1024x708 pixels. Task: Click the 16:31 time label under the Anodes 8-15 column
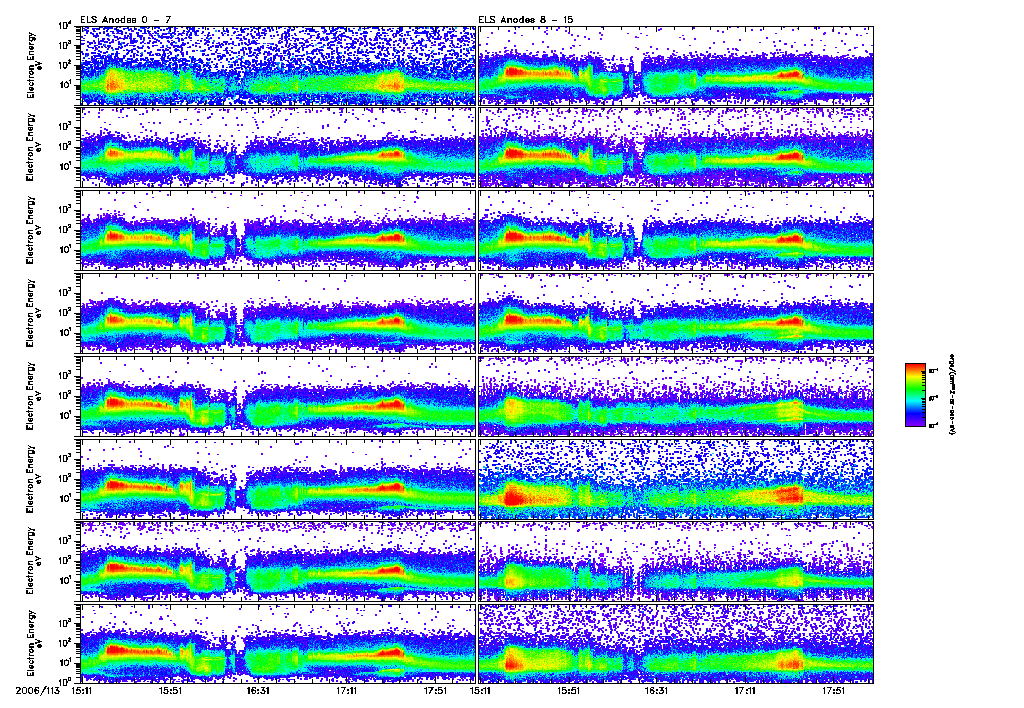point(656,690)
